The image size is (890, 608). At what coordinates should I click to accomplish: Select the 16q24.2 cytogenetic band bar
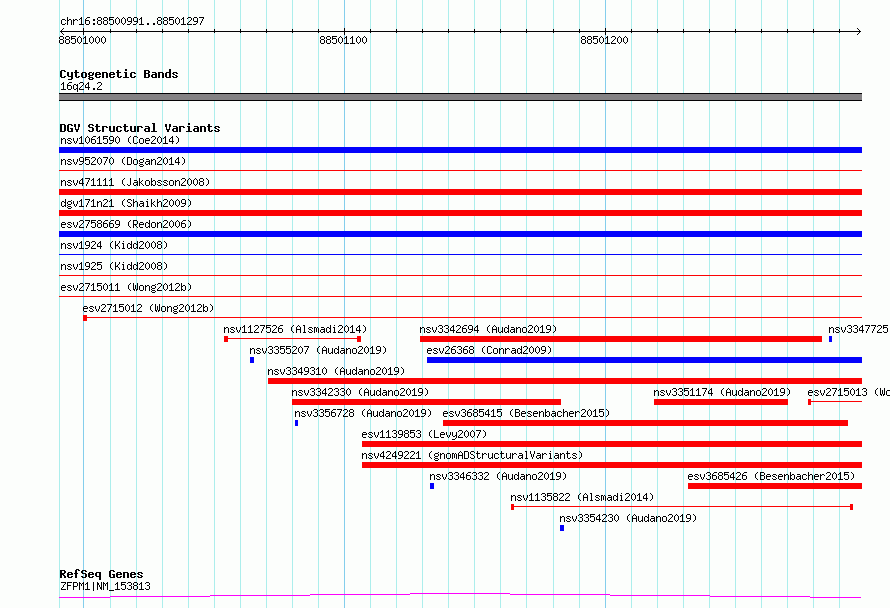[x=460, y=97]
